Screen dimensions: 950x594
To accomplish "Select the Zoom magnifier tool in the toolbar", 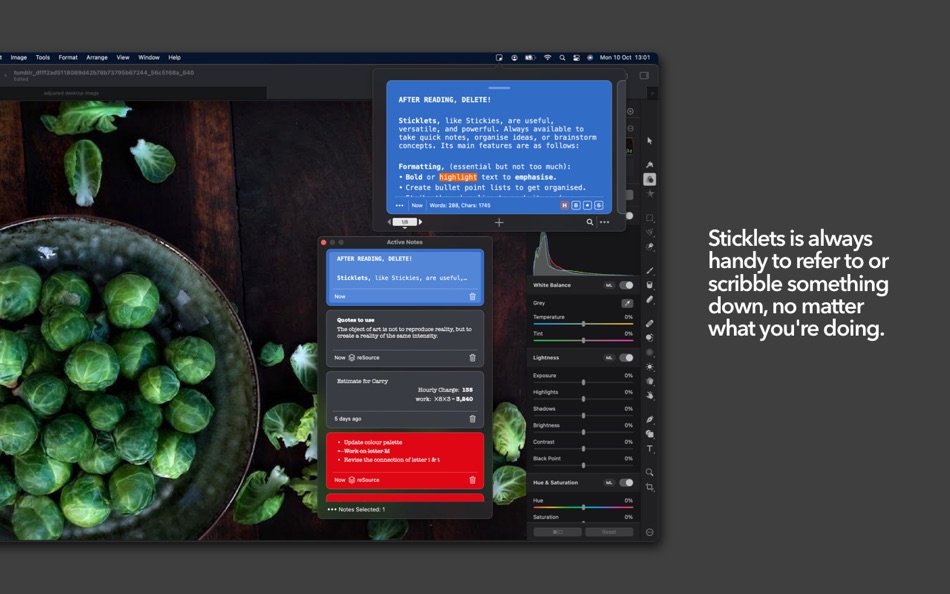I will pos(649,472).
